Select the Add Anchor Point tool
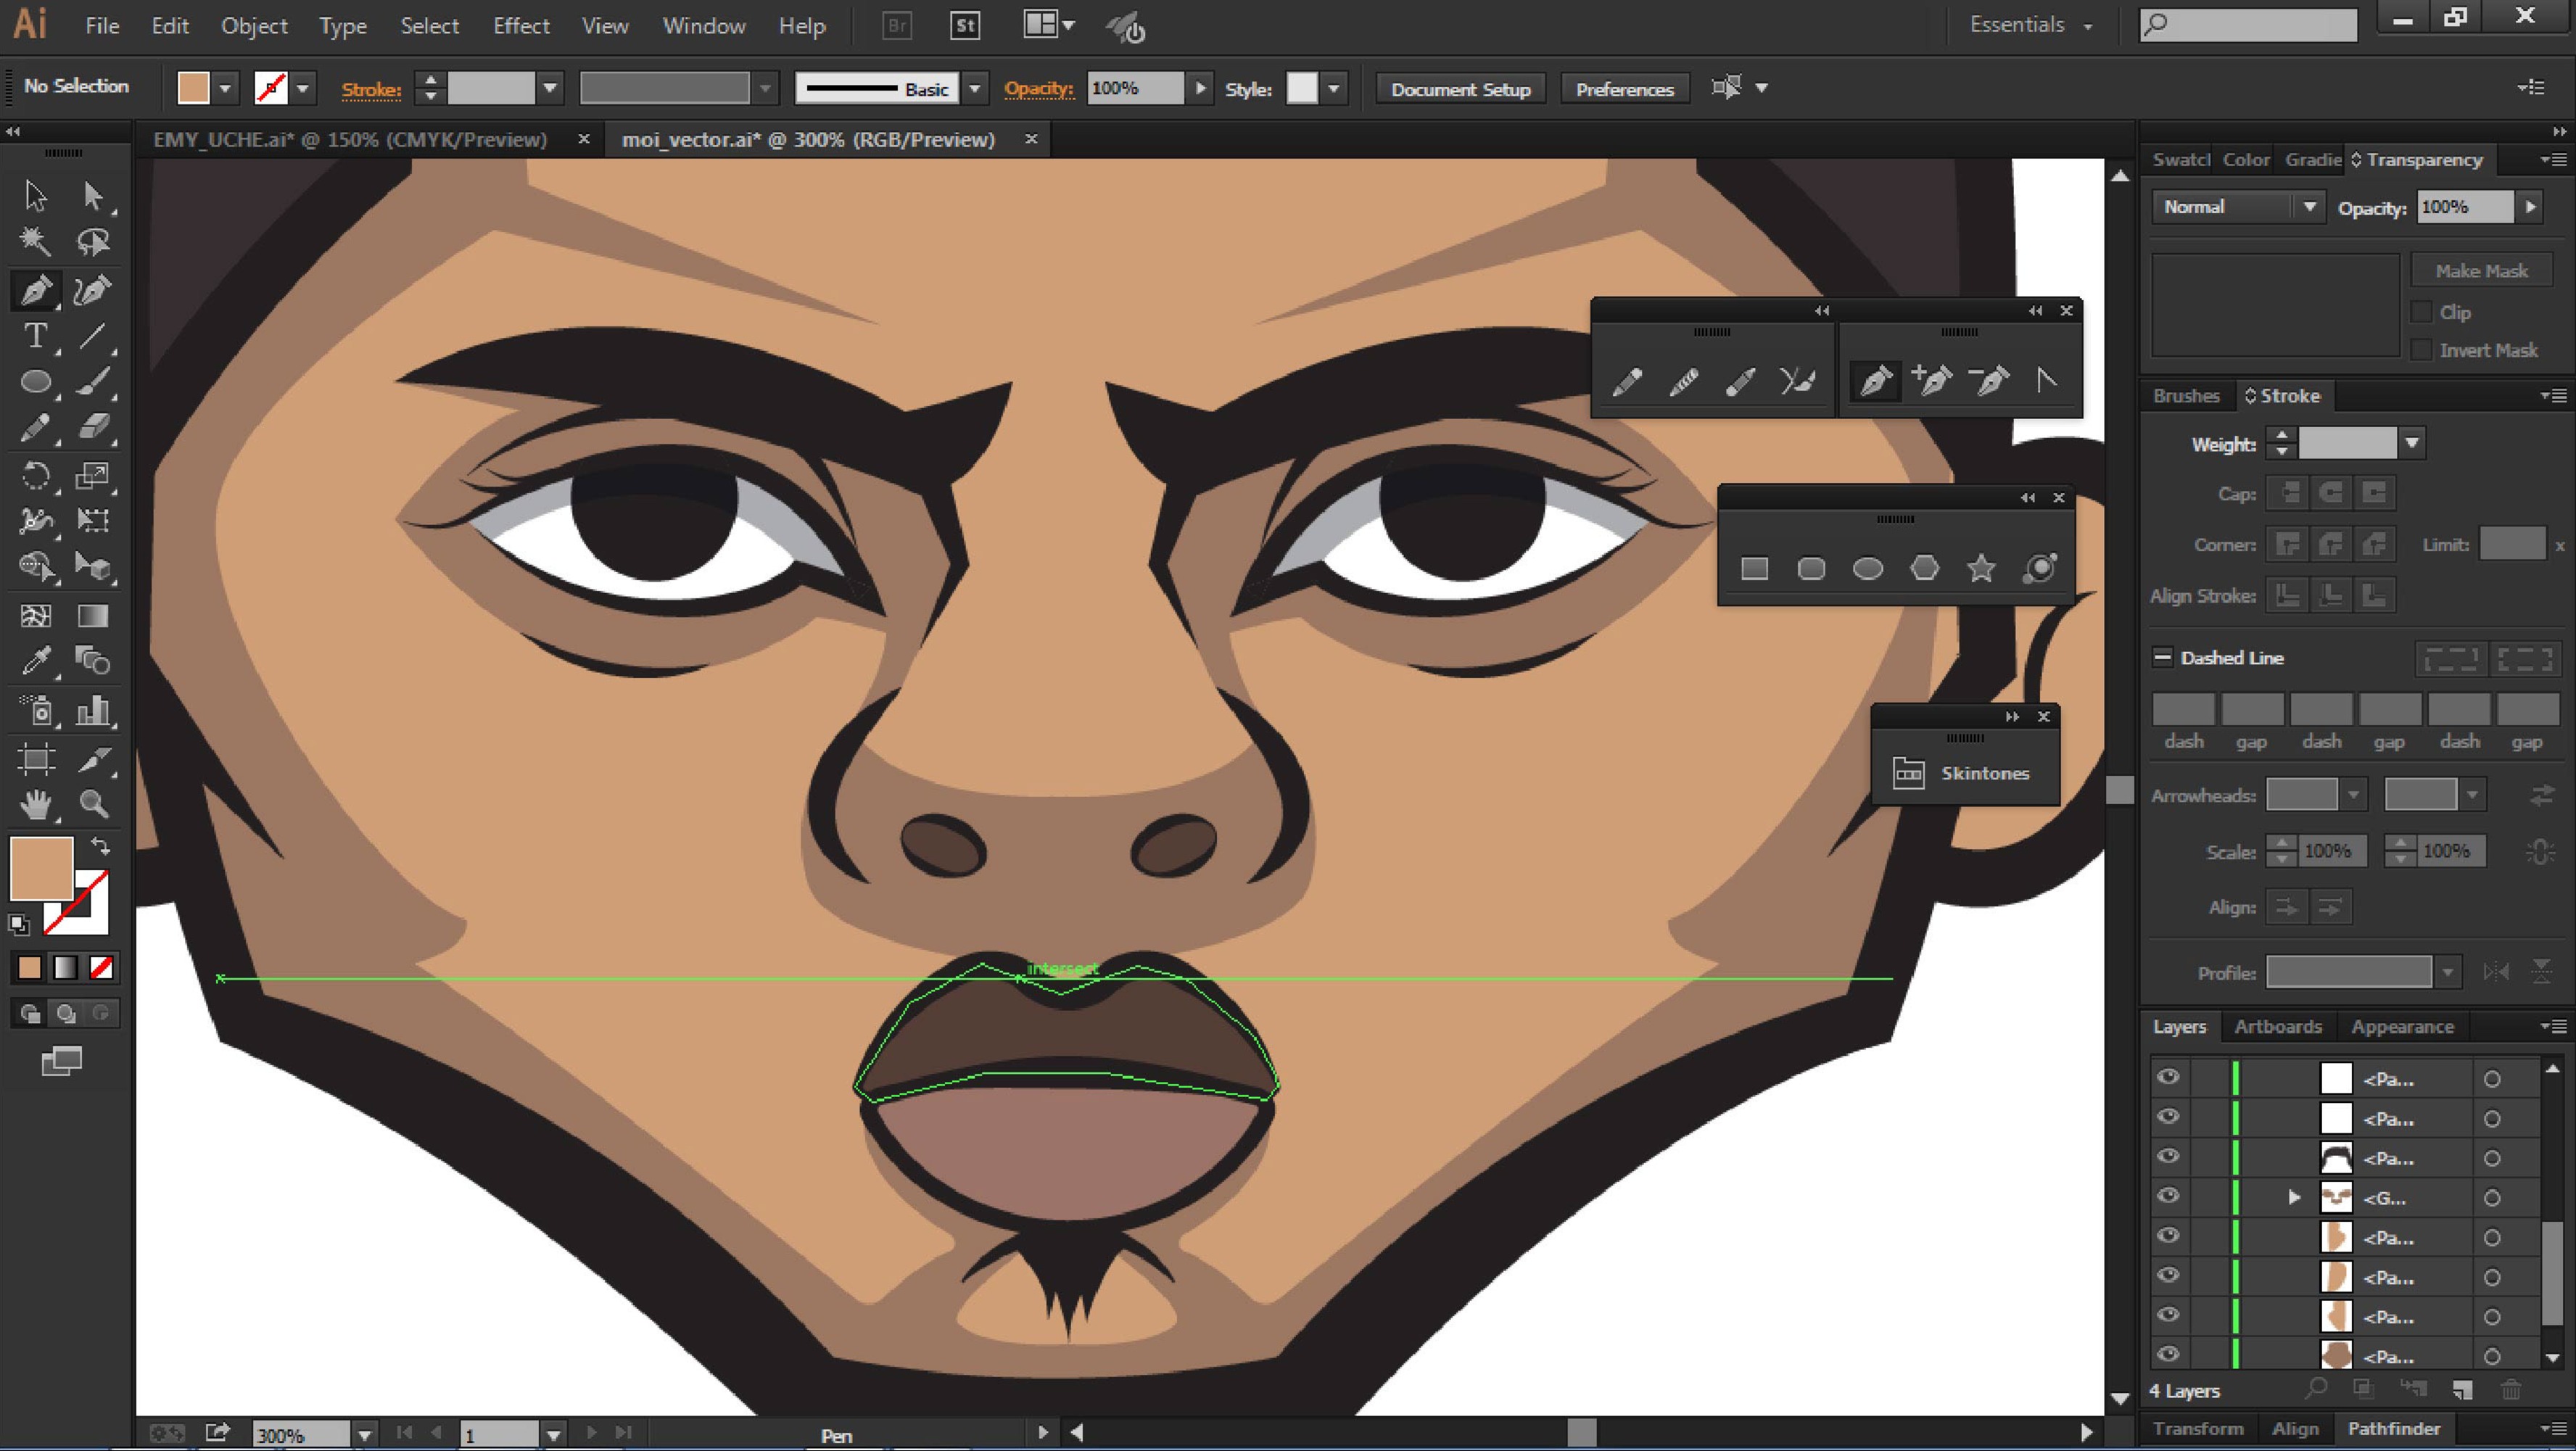The image size is (2576, 1451). (x=1932, y=381)
